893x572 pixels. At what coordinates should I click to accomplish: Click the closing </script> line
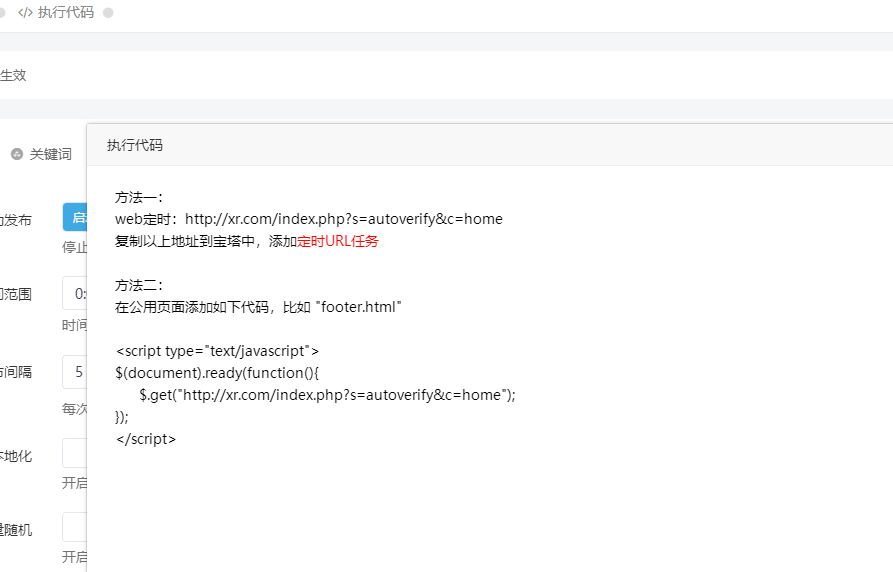pyautogui.click(x=146, y=439)
